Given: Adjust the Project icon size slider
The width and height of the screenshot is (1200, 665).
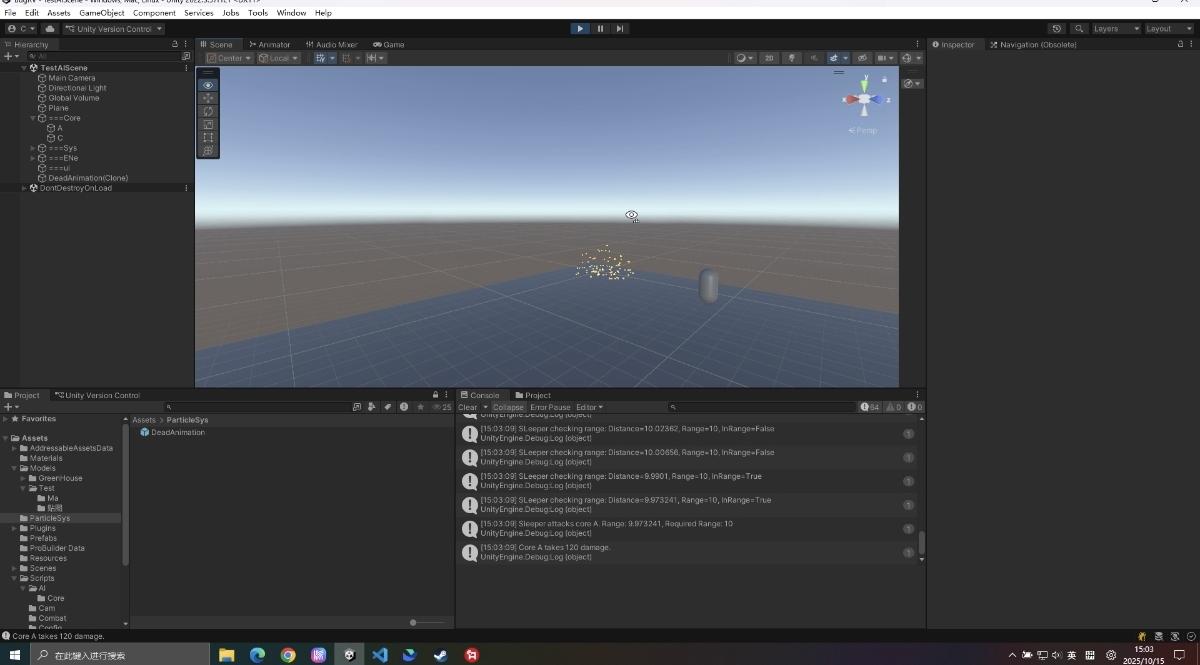Looking at the screenshot, I should (x=414, y=623).
